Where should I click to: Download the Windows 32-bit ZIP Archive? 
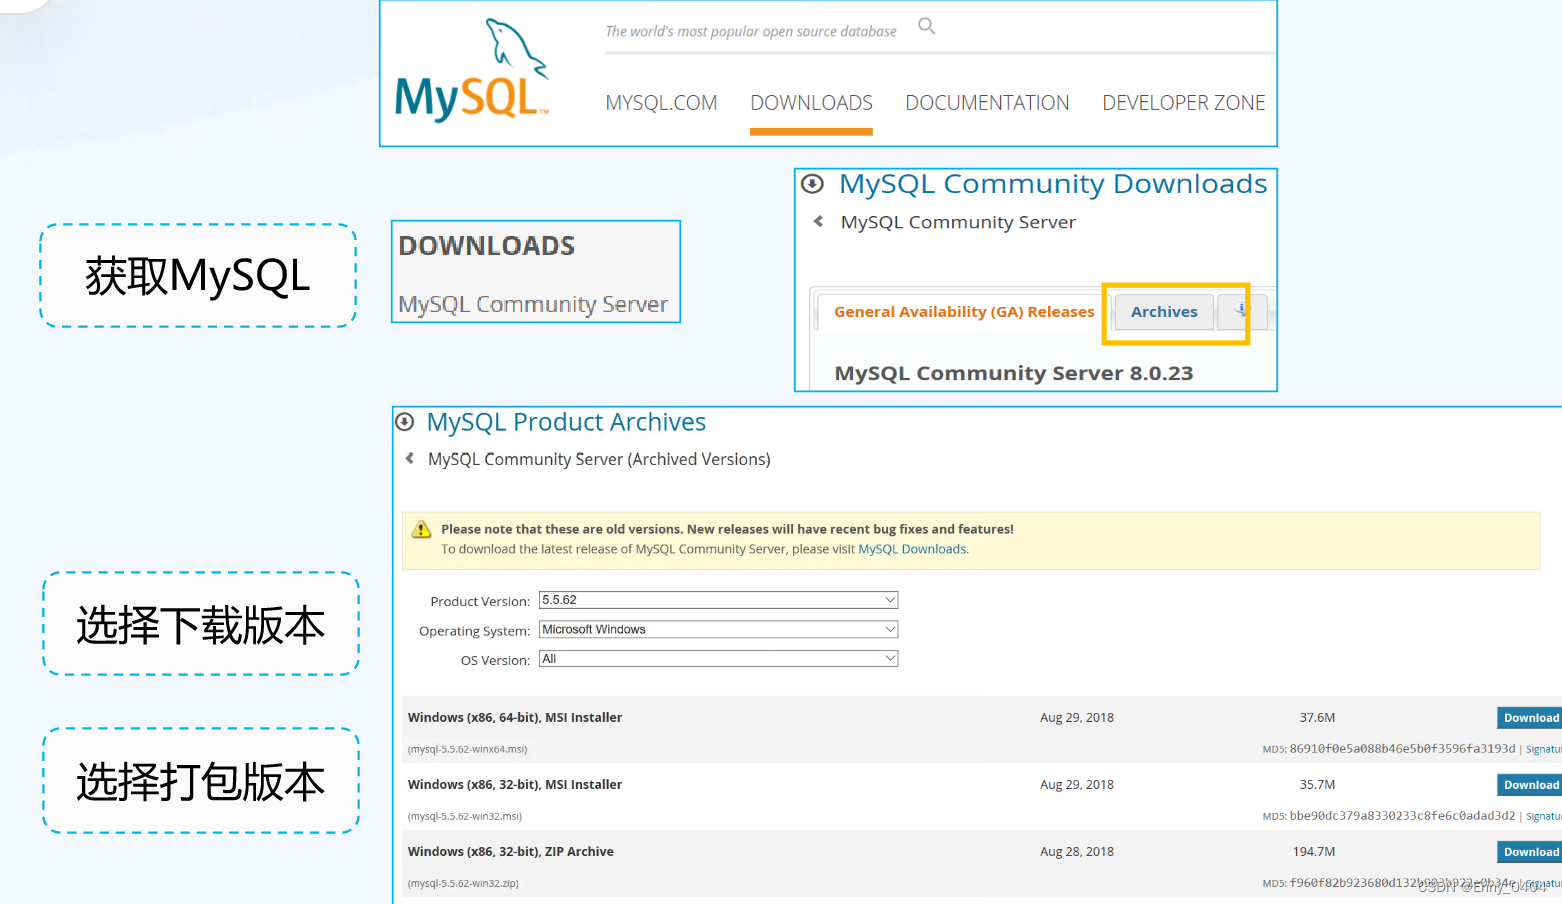[x=1531, y=851]
